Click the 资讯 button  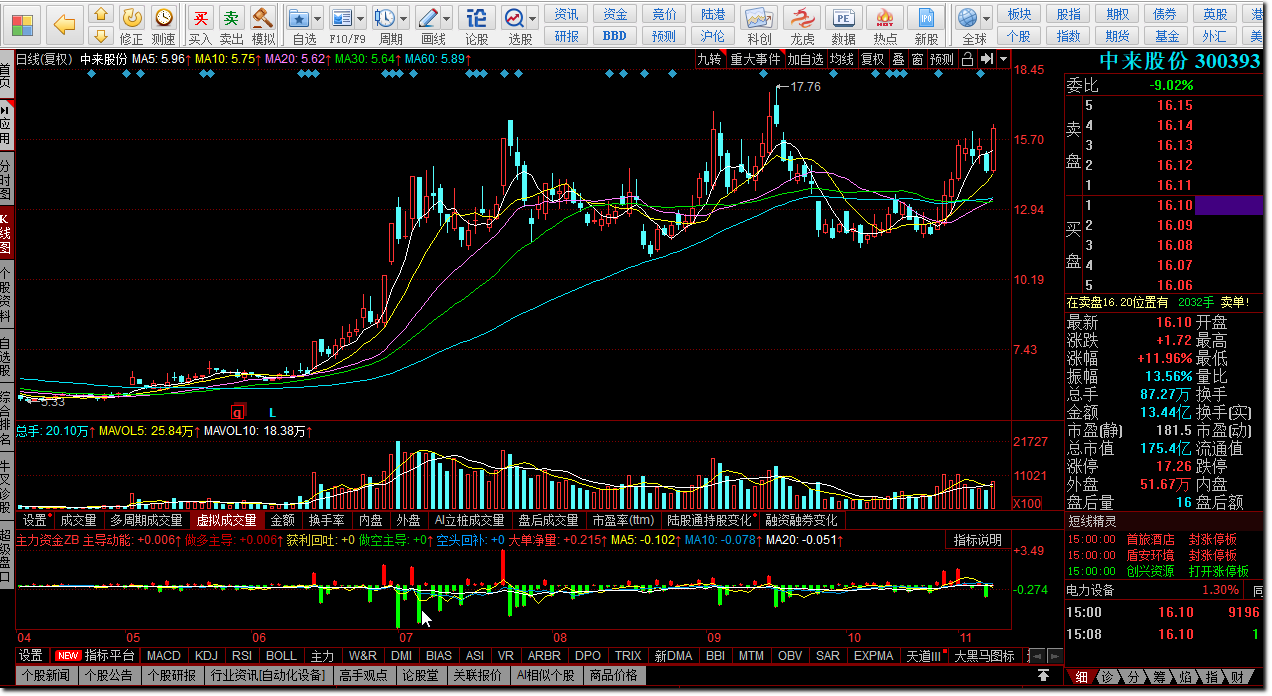(x=567, y=14)
